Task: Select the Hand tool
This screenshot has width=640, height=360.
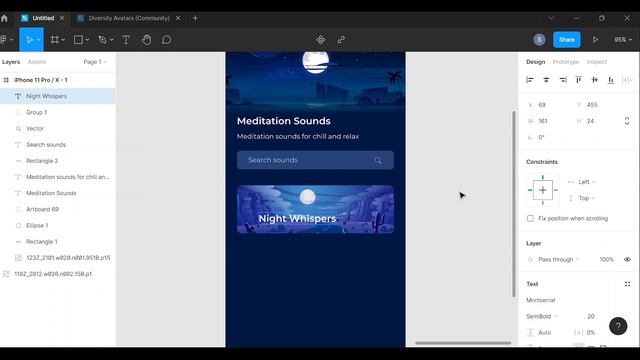Action: coord(146,40)
